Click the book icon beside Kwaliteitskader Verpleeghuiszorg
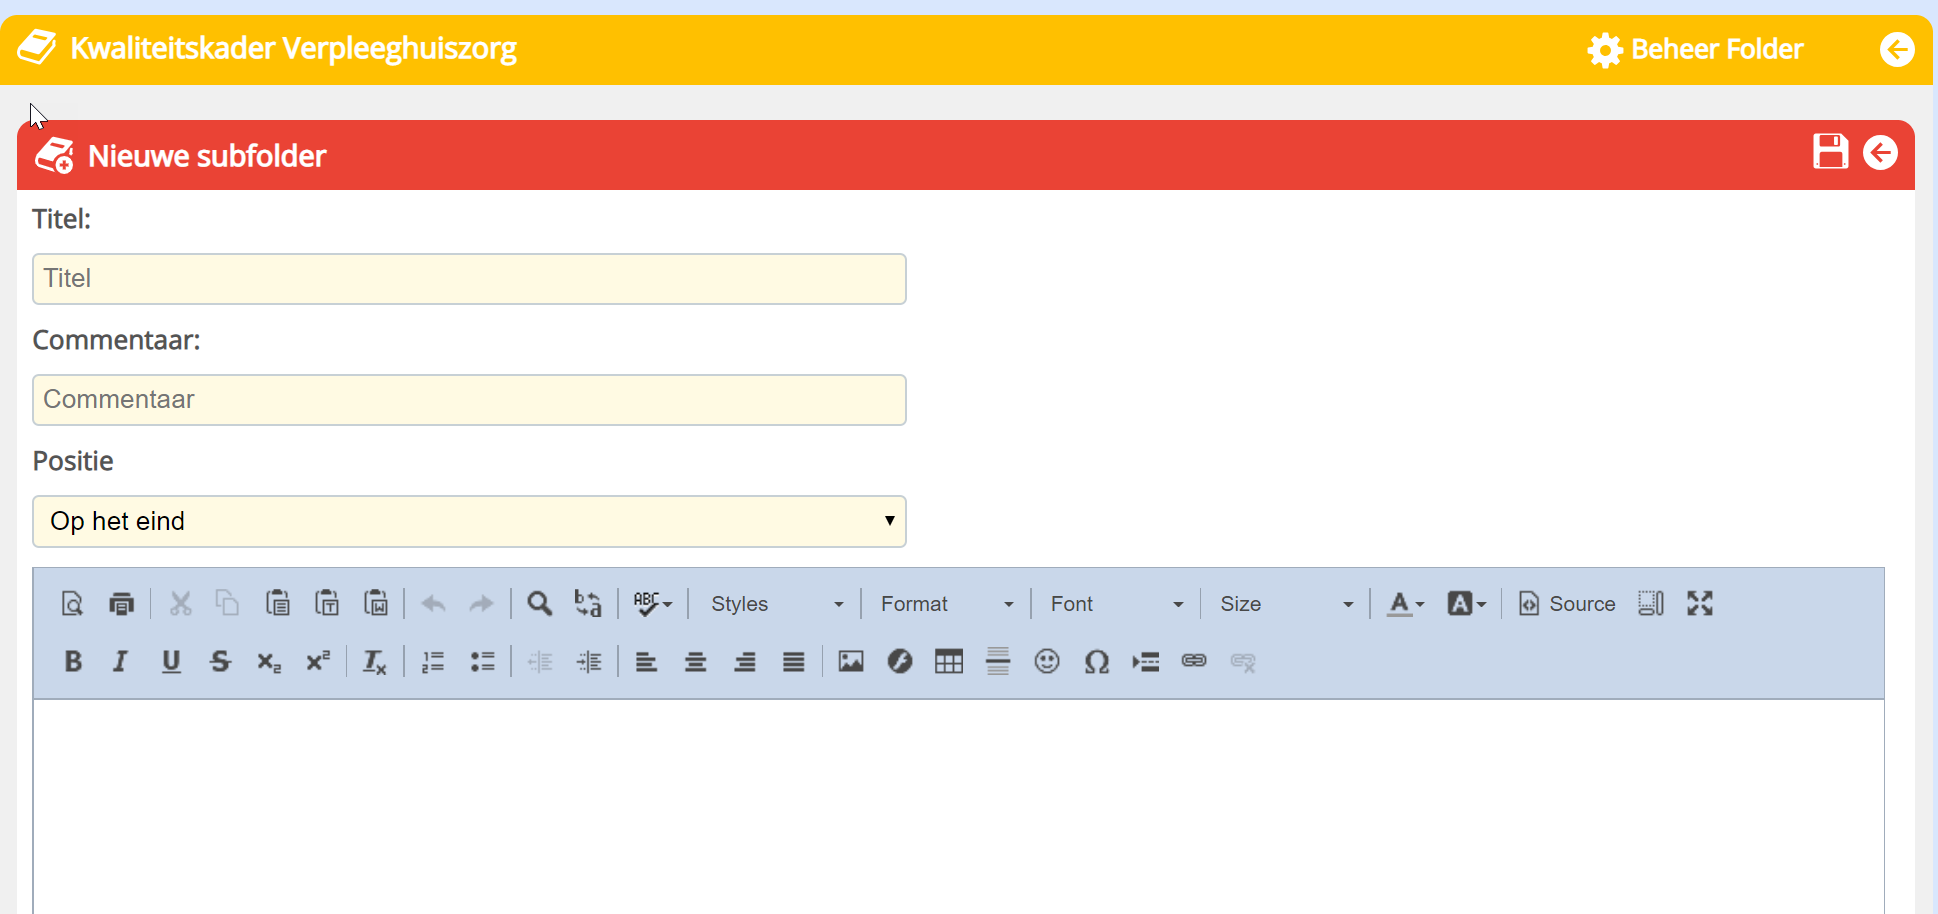Image resolution: width=1938 pixels, height=914 pixels. point(38,48)
